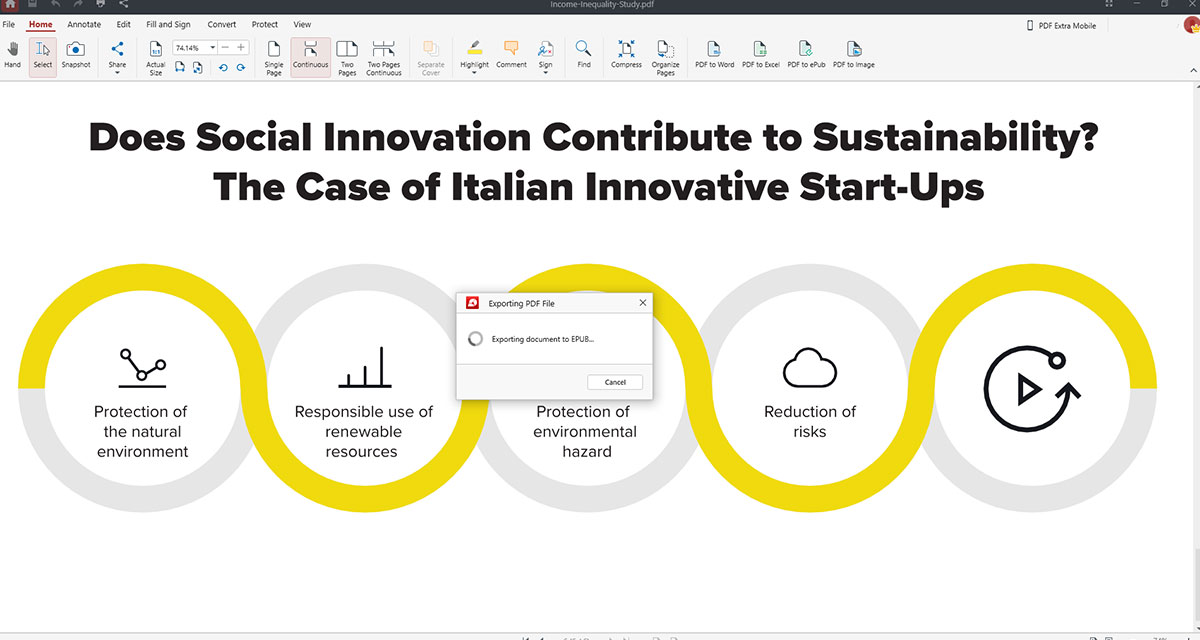This screenshot has height=640, width=1200.
Task: Click the PDF to Excel icon
Action: pyautogui.click(x=760, y=54)
